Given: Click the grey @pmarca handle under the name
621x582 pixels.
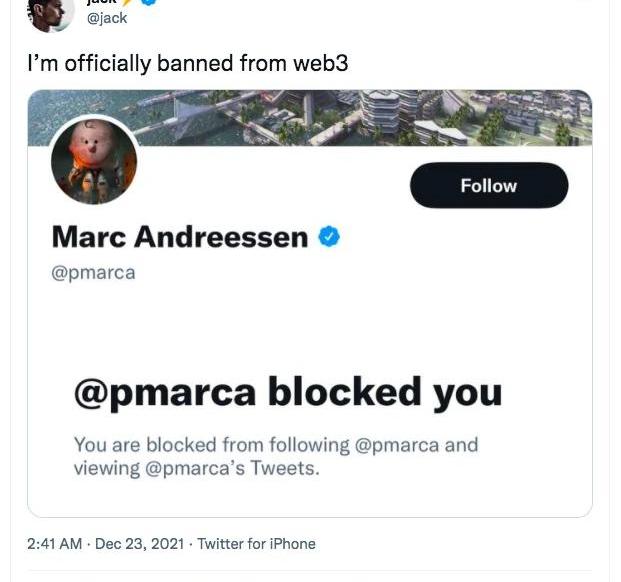Looking at the screenshot, I should click(x=93, y=272).
